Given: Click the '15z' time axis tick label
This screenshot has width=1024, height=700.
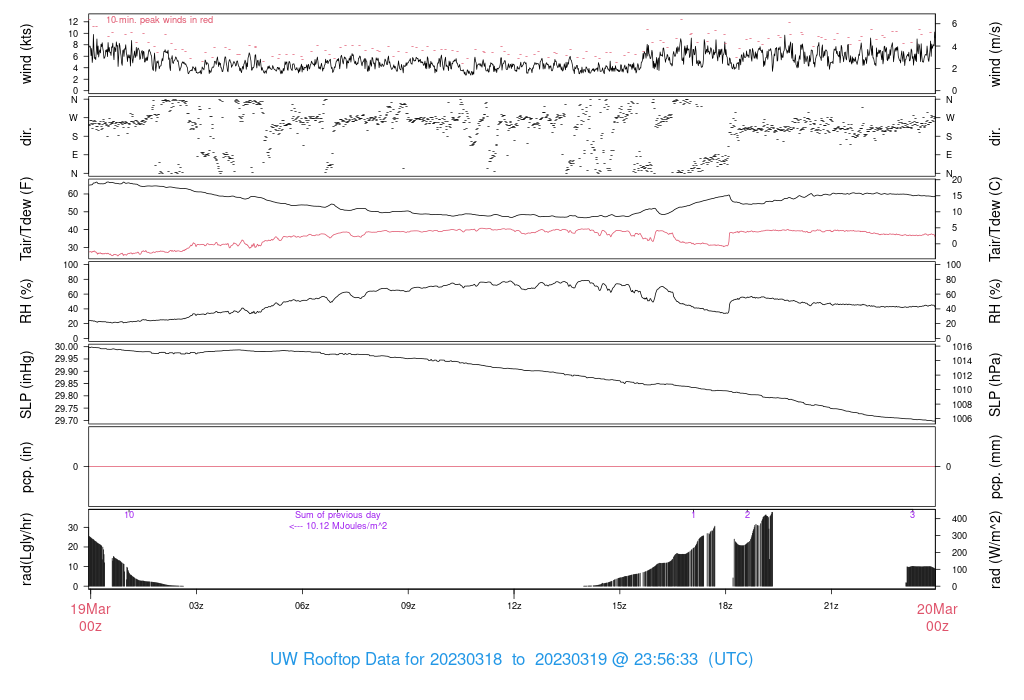Looking at the screenshot, I should pyautogui.click(x=619, y=606).
